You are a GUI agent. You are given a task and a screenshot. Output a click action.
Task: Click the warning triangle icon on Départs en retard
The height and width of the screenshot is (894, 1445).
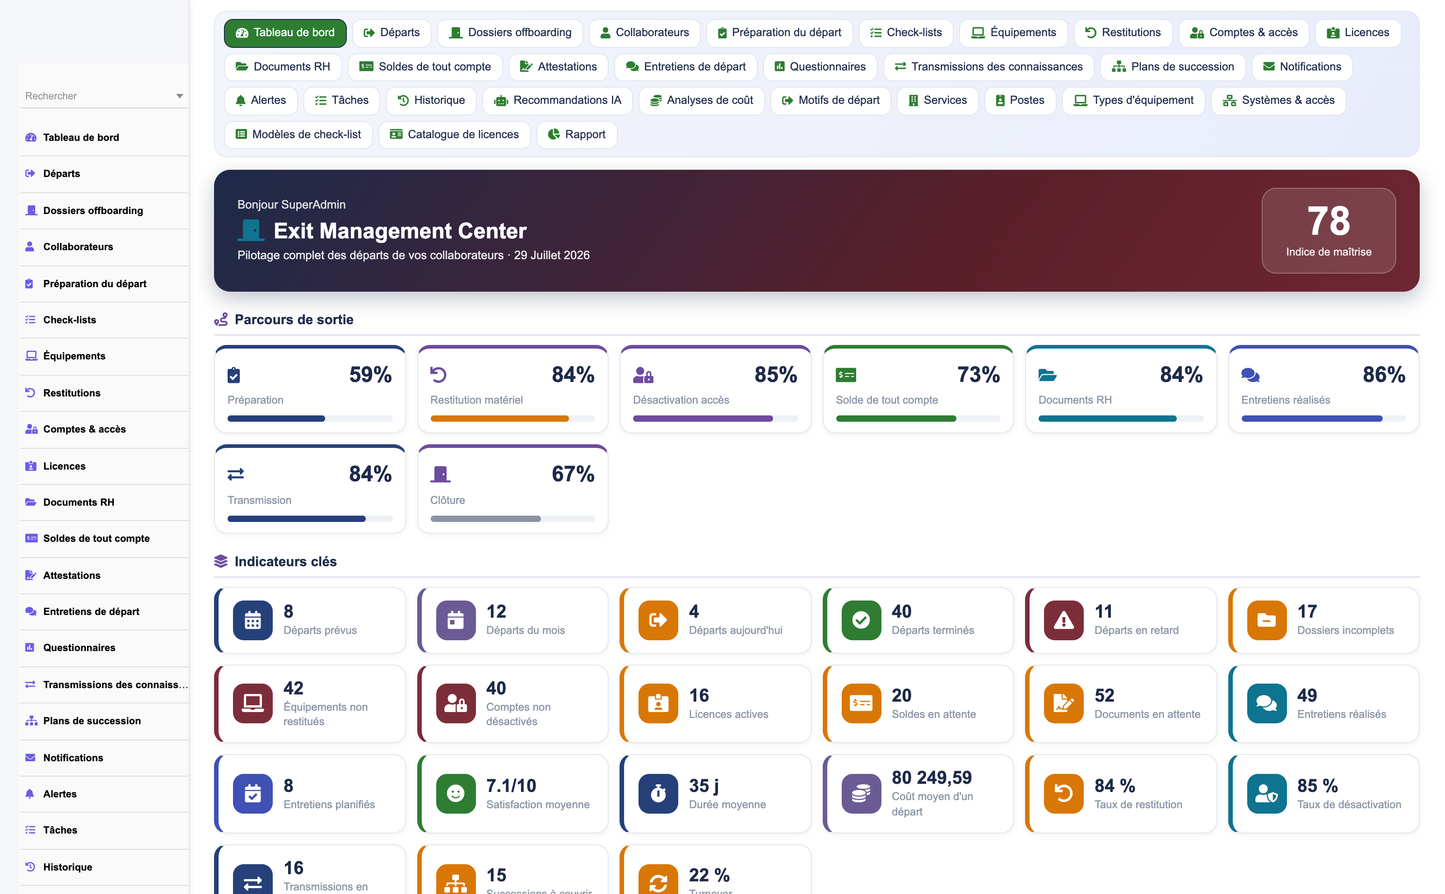(1064, 620)
